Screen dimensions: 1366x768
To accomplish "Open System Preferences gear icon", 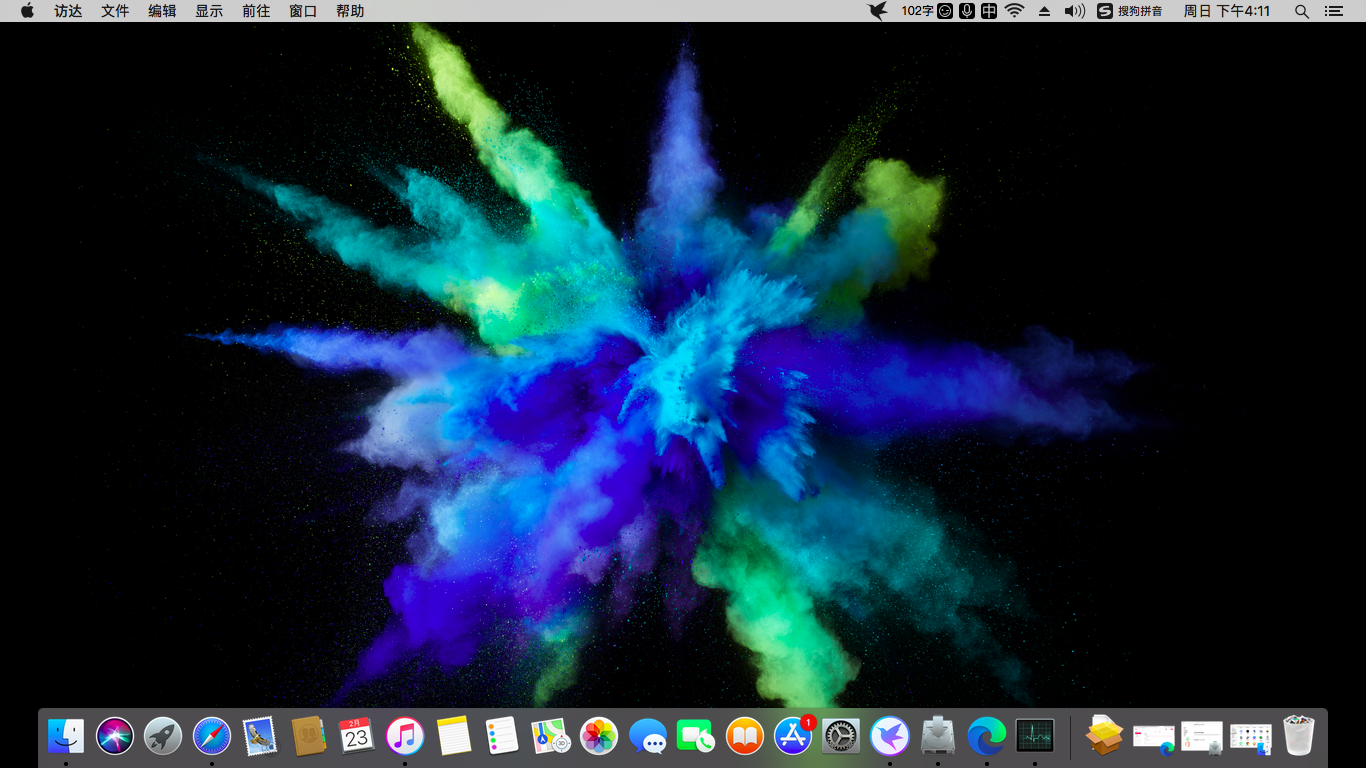I will pyautogui.click(x=841, y=737).
